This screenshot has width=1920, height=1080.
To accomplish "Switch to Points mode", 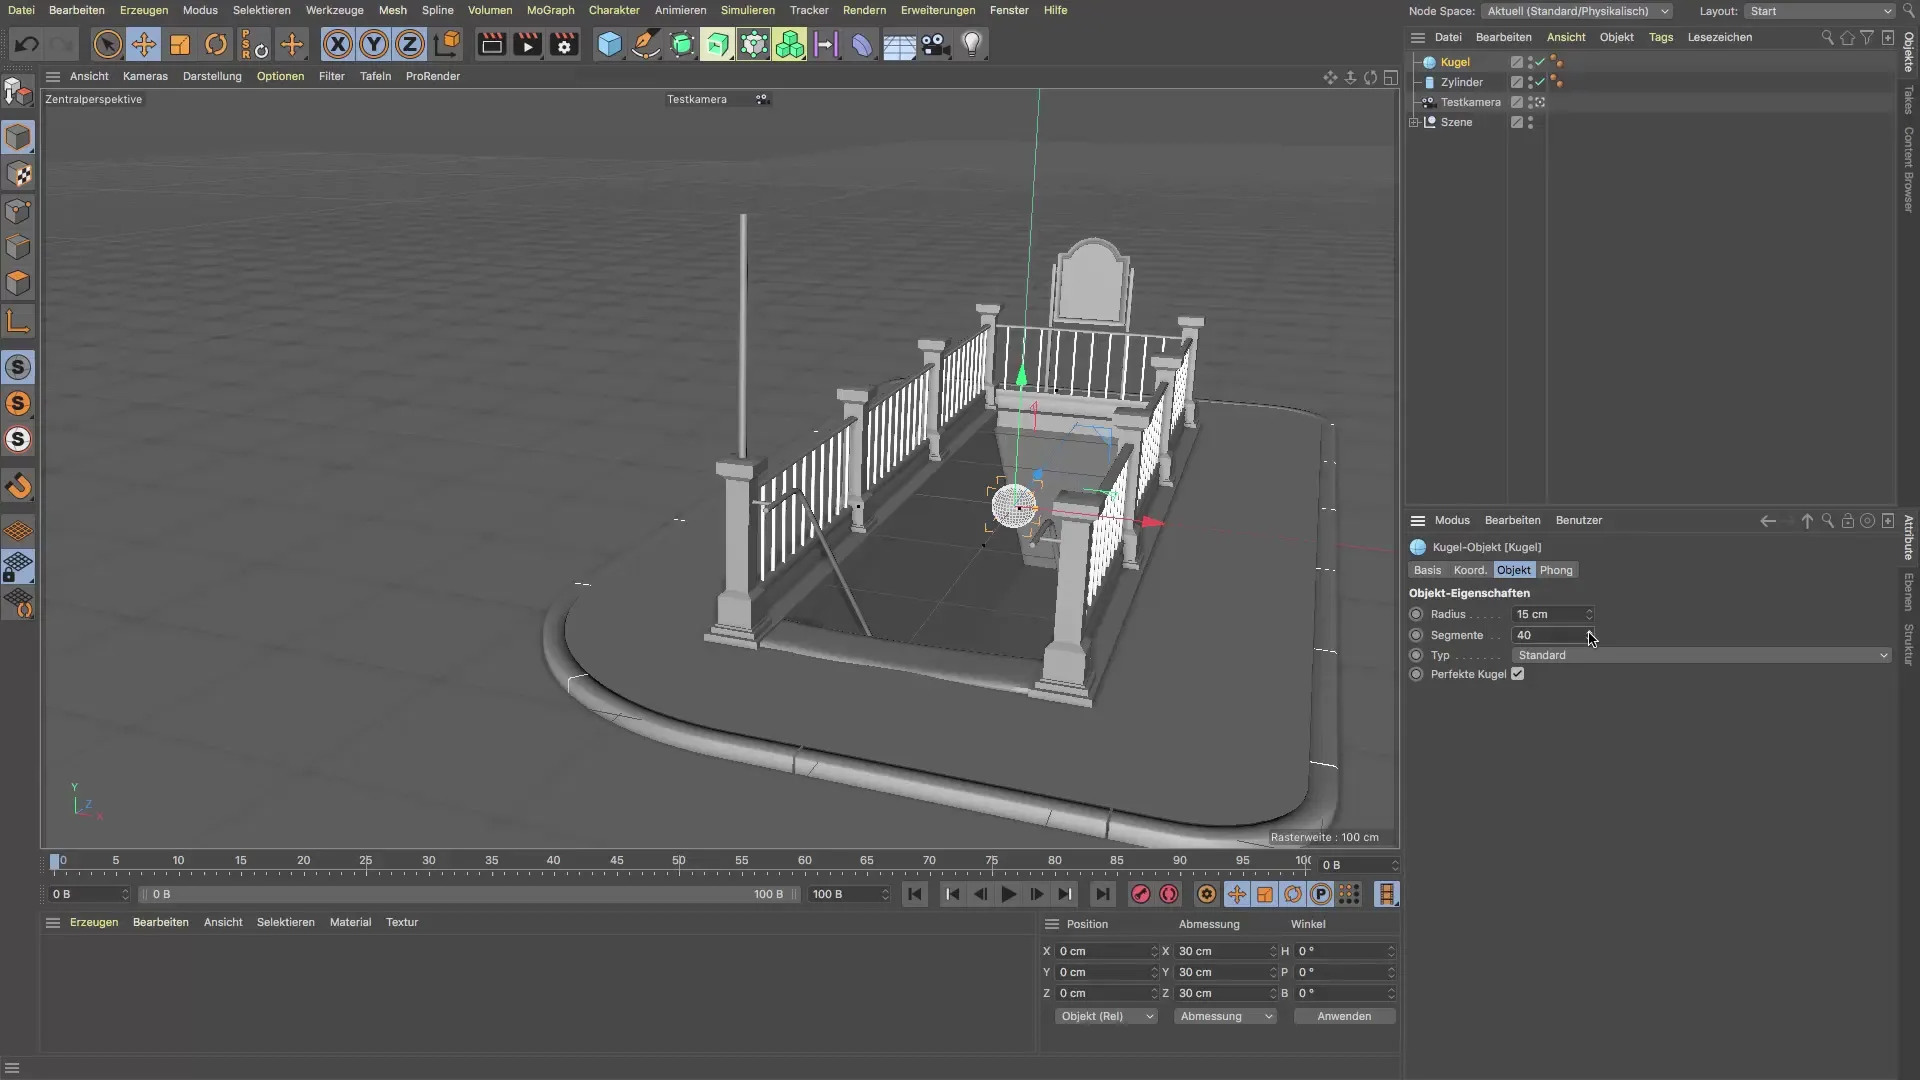I will tap(18, 211).
